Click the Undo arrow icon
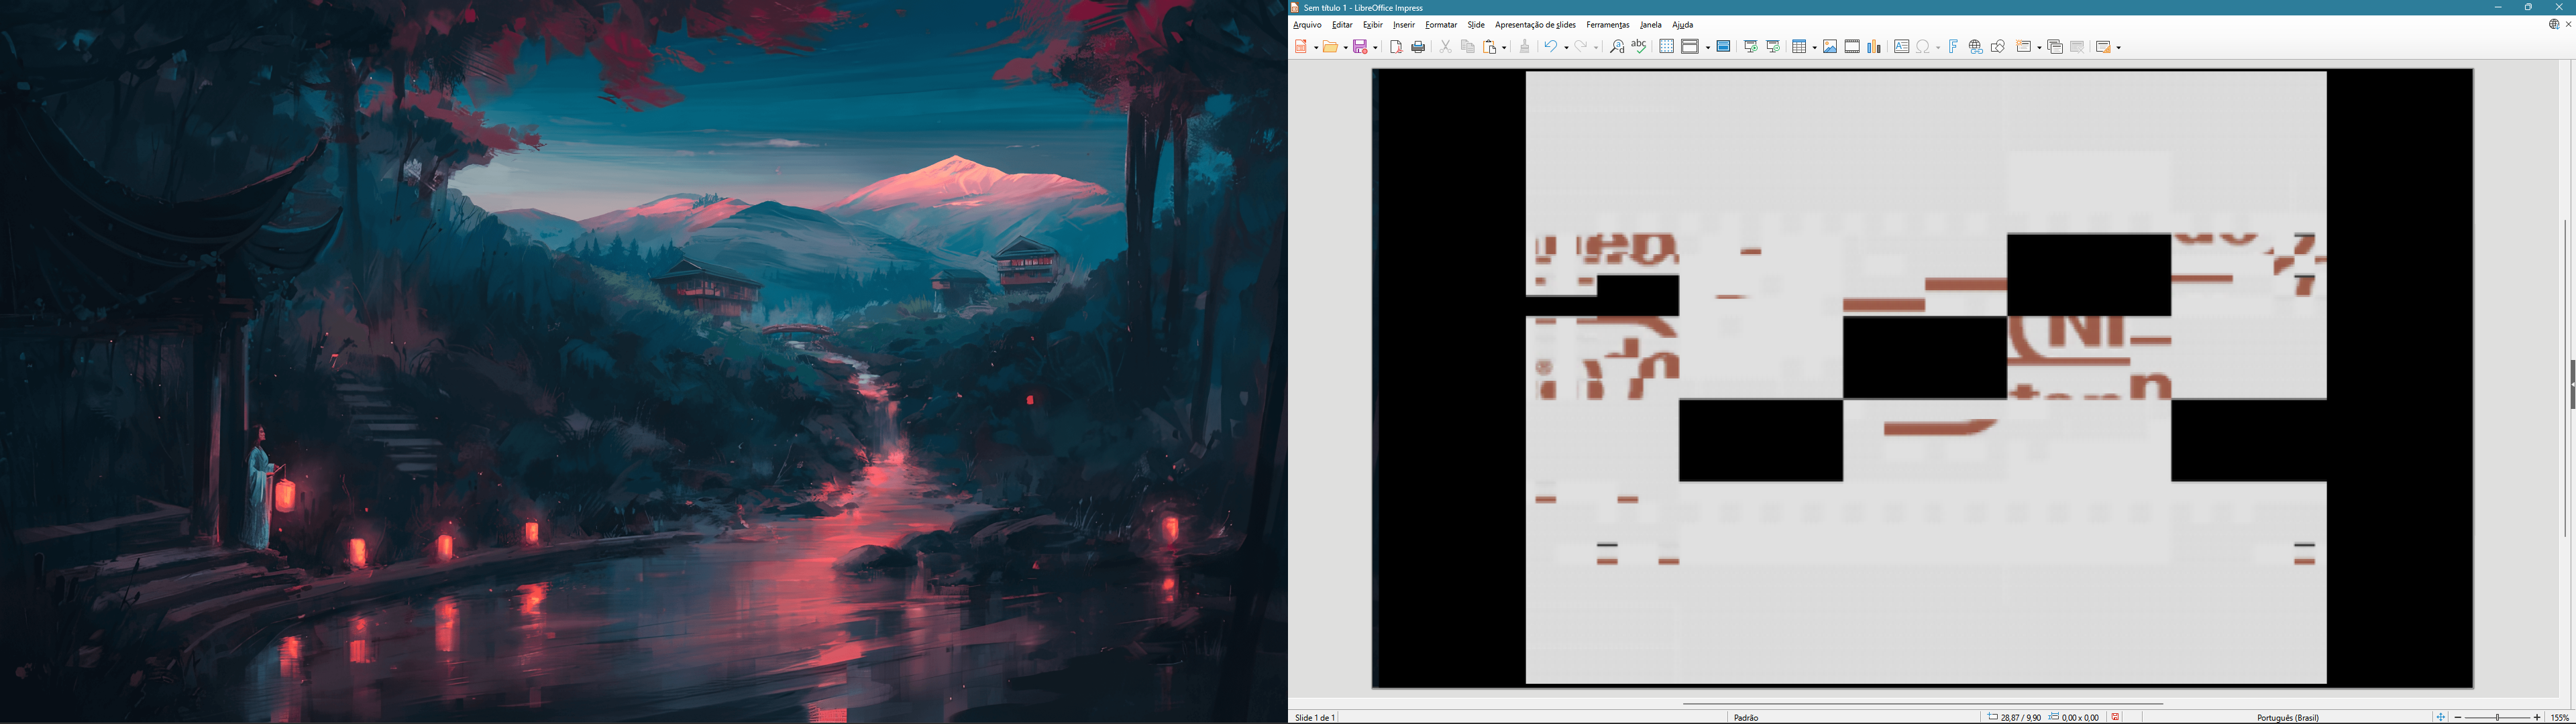Viewport: 2576px width, 724px height. 1550,47
